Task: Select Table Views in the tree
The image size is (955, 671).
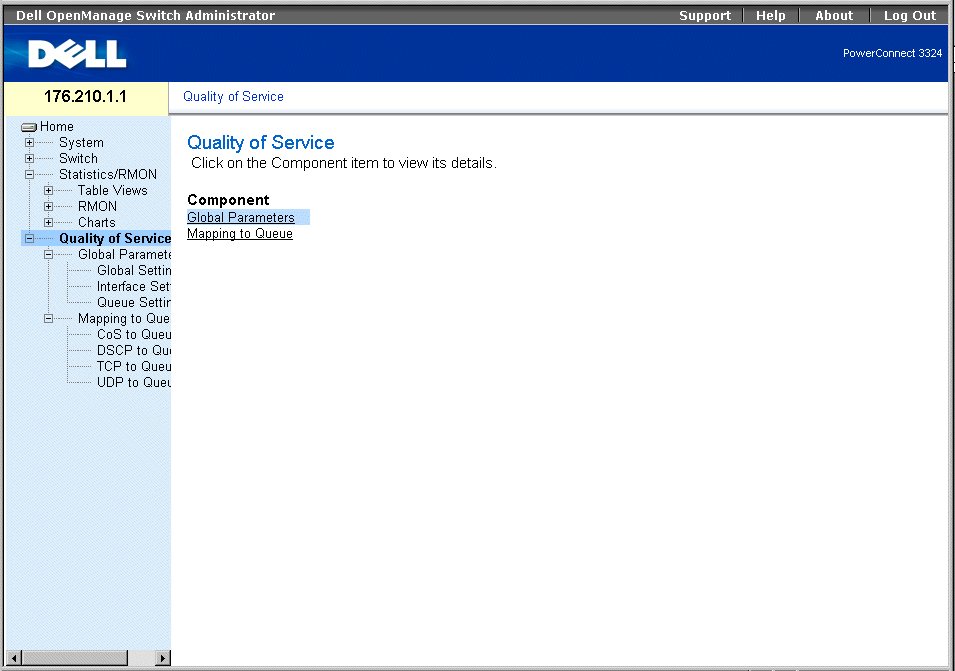Action: [x=113, y=191]
